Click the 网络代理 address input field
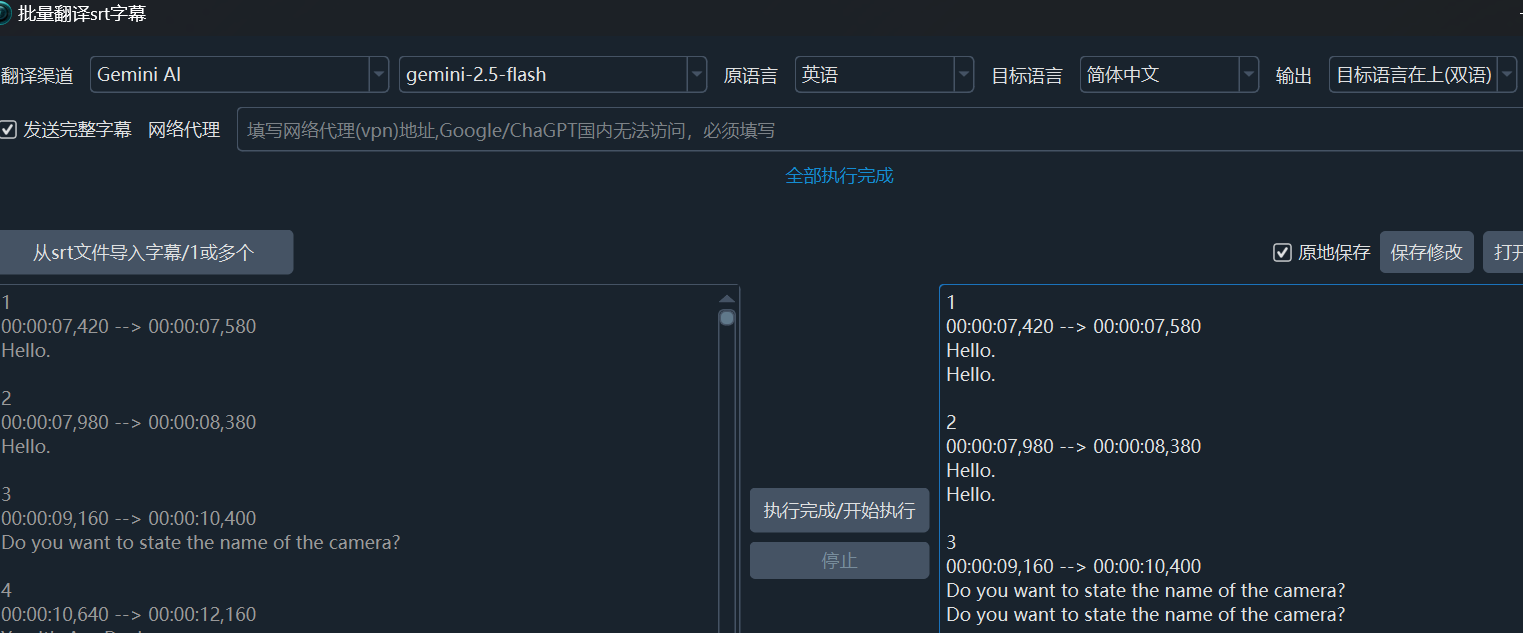The image size is (1523, 633). [x=880, y=130]
